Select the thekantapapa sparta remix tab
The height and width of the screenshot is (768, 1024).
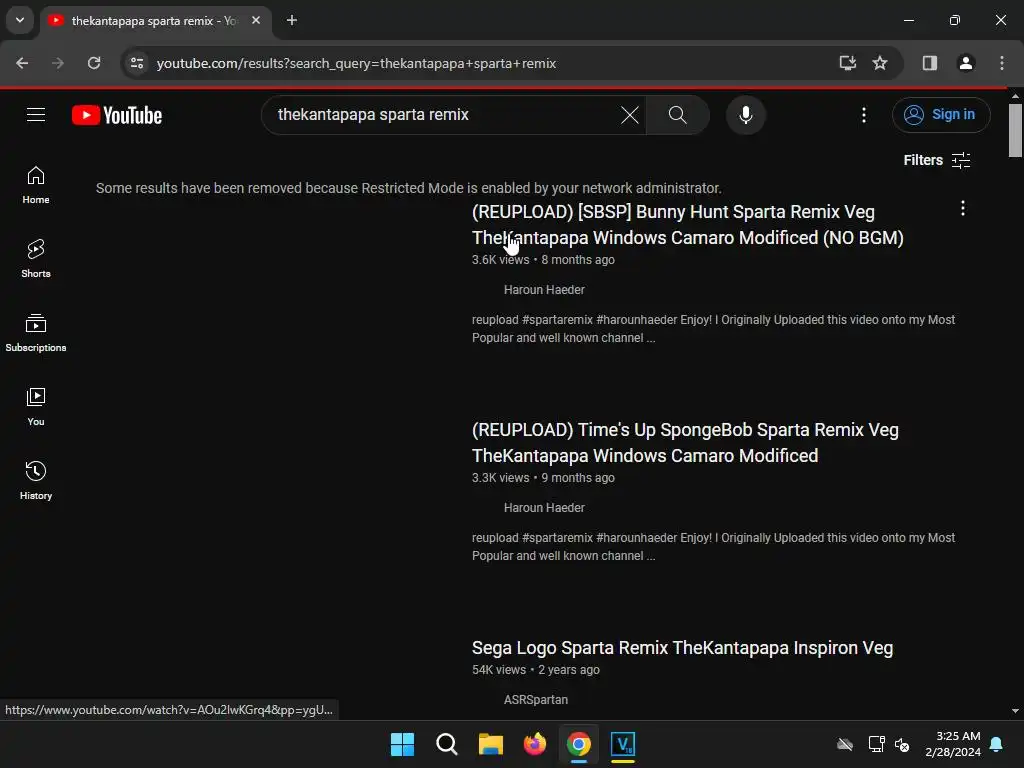pyautogui.click(x=152, y=21)
